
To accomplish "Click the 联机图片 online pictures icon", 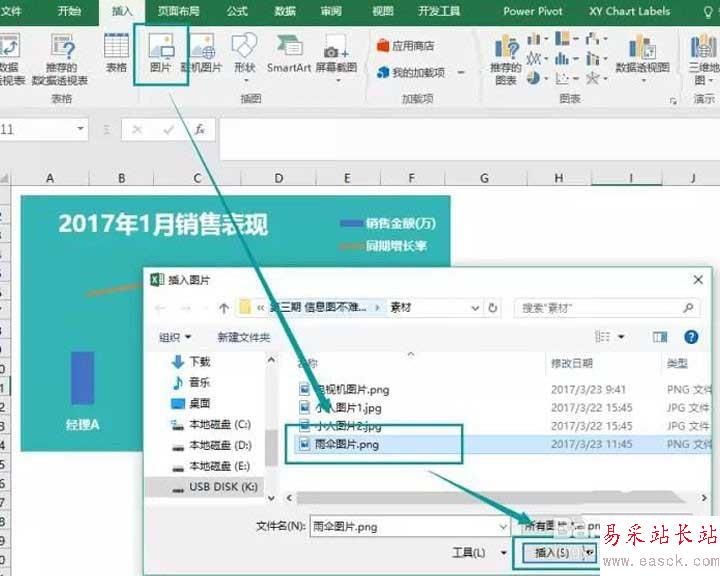I will [202, 53].
